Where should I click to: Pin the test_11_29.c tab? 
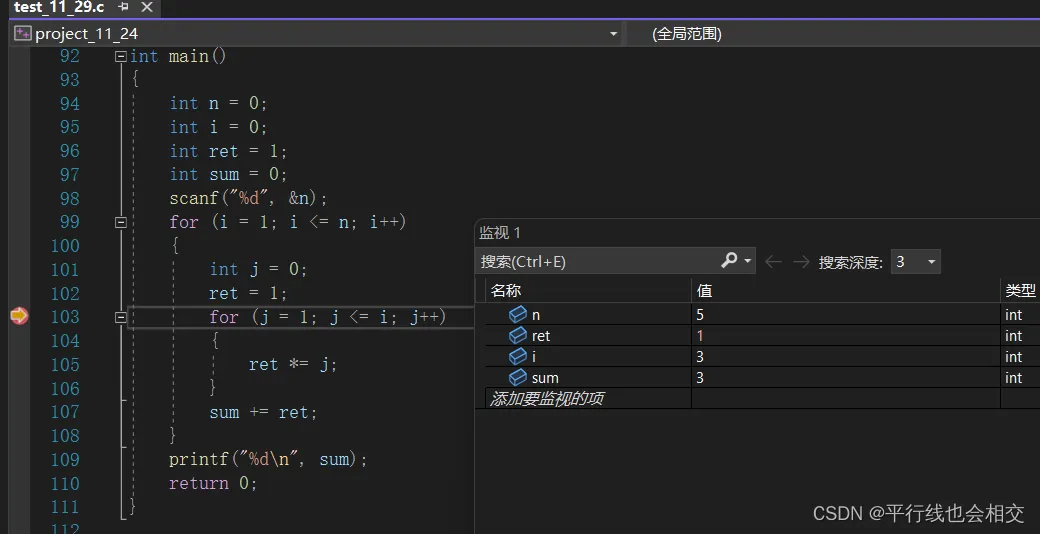(x=123, y=7)
